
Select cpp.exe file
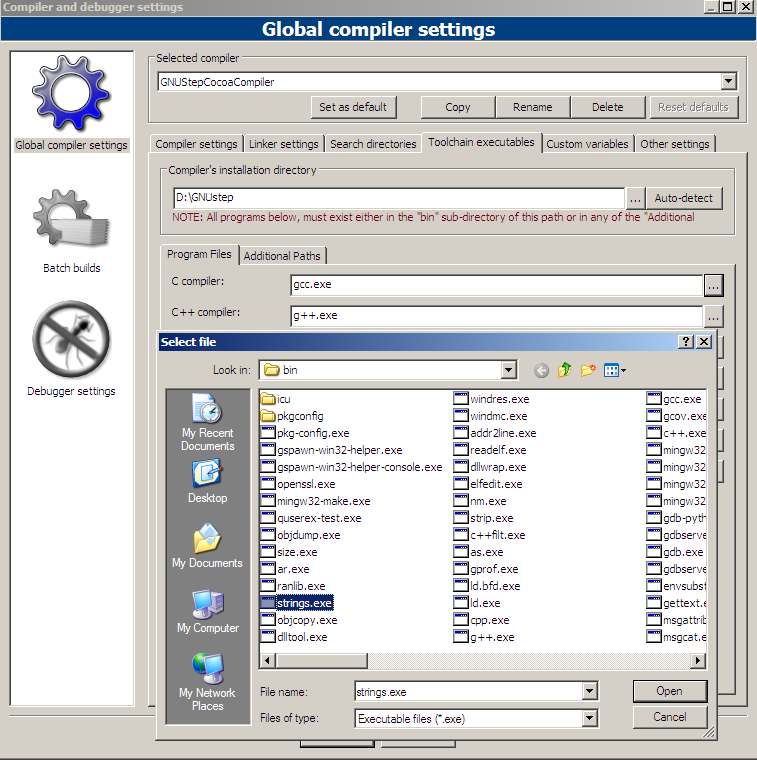[x=482, y=620]
